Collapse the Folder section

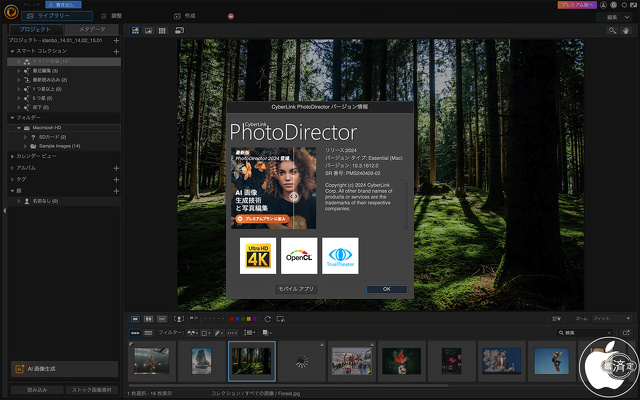(x=12, y=118)
